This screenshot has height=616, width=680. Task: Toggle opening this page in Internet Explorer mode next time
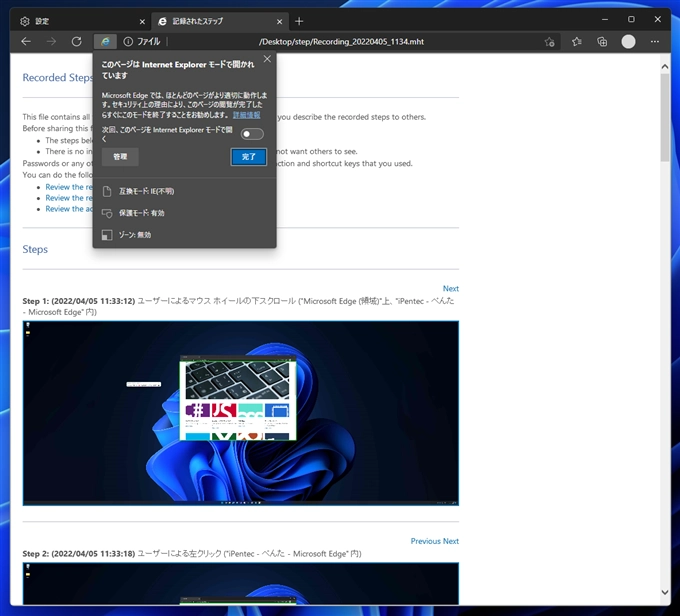click(252, 134)
